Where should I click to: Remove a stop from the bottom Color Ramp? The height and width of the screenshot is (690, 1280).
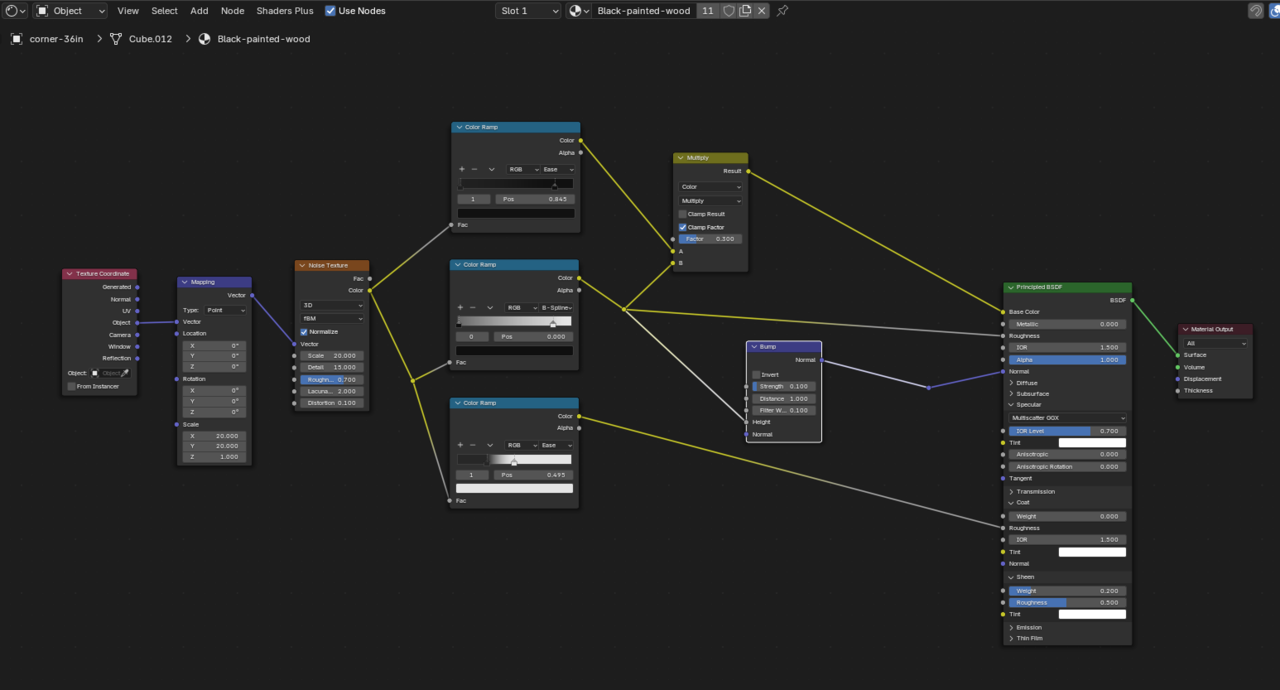point(474,446)
